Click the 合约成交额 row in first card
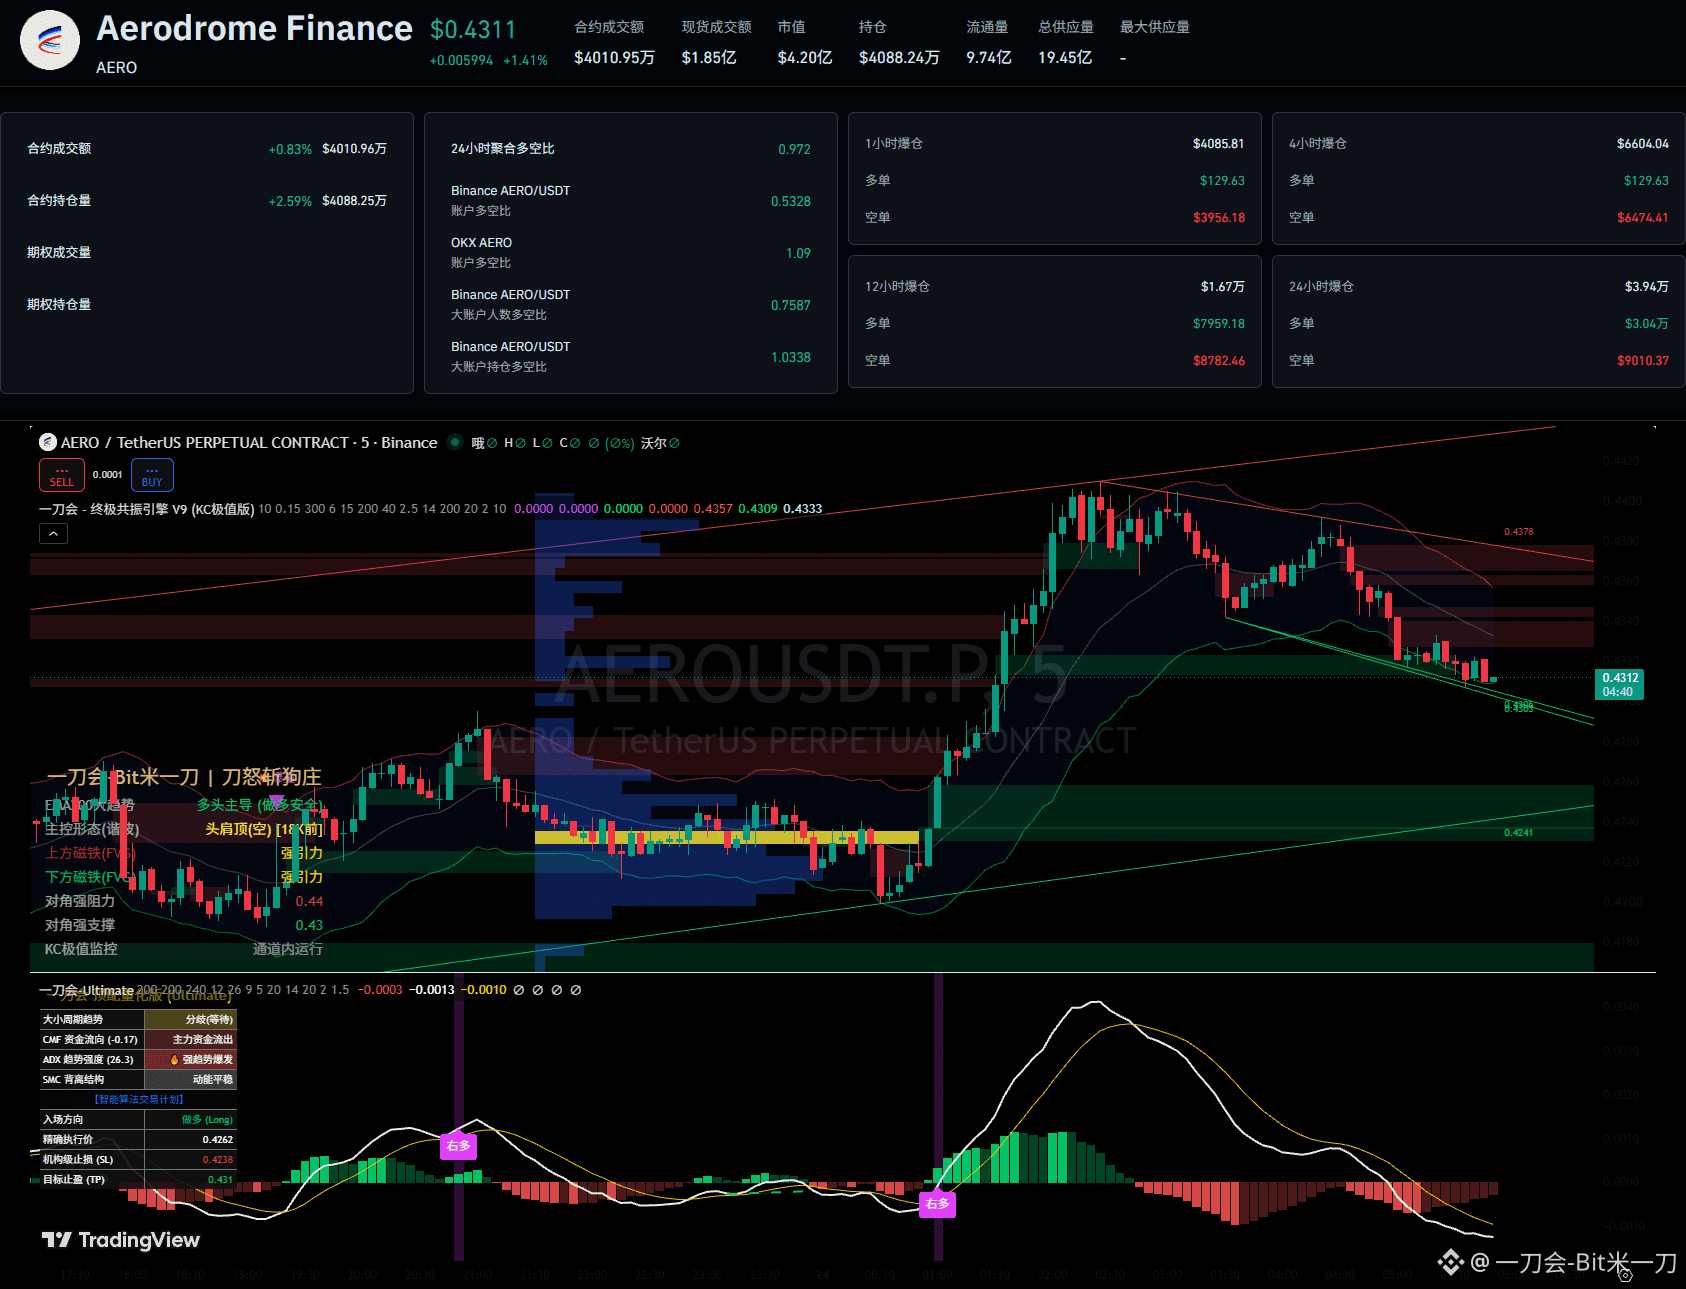This screenshot has height=1289, width=1686. (x=207, y=149)
